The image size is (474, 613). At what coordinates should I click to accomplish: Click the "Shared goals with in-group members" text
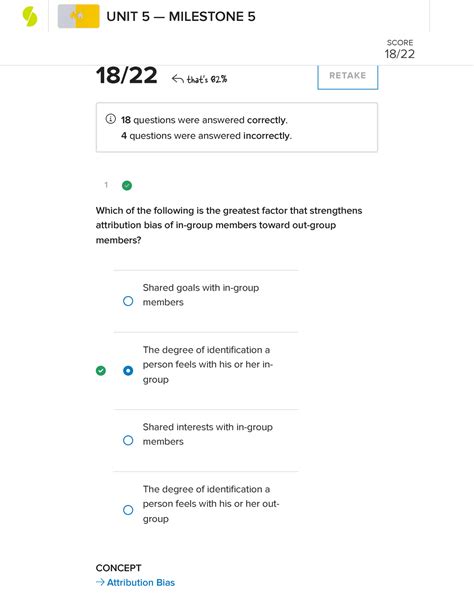coord(201,295)
